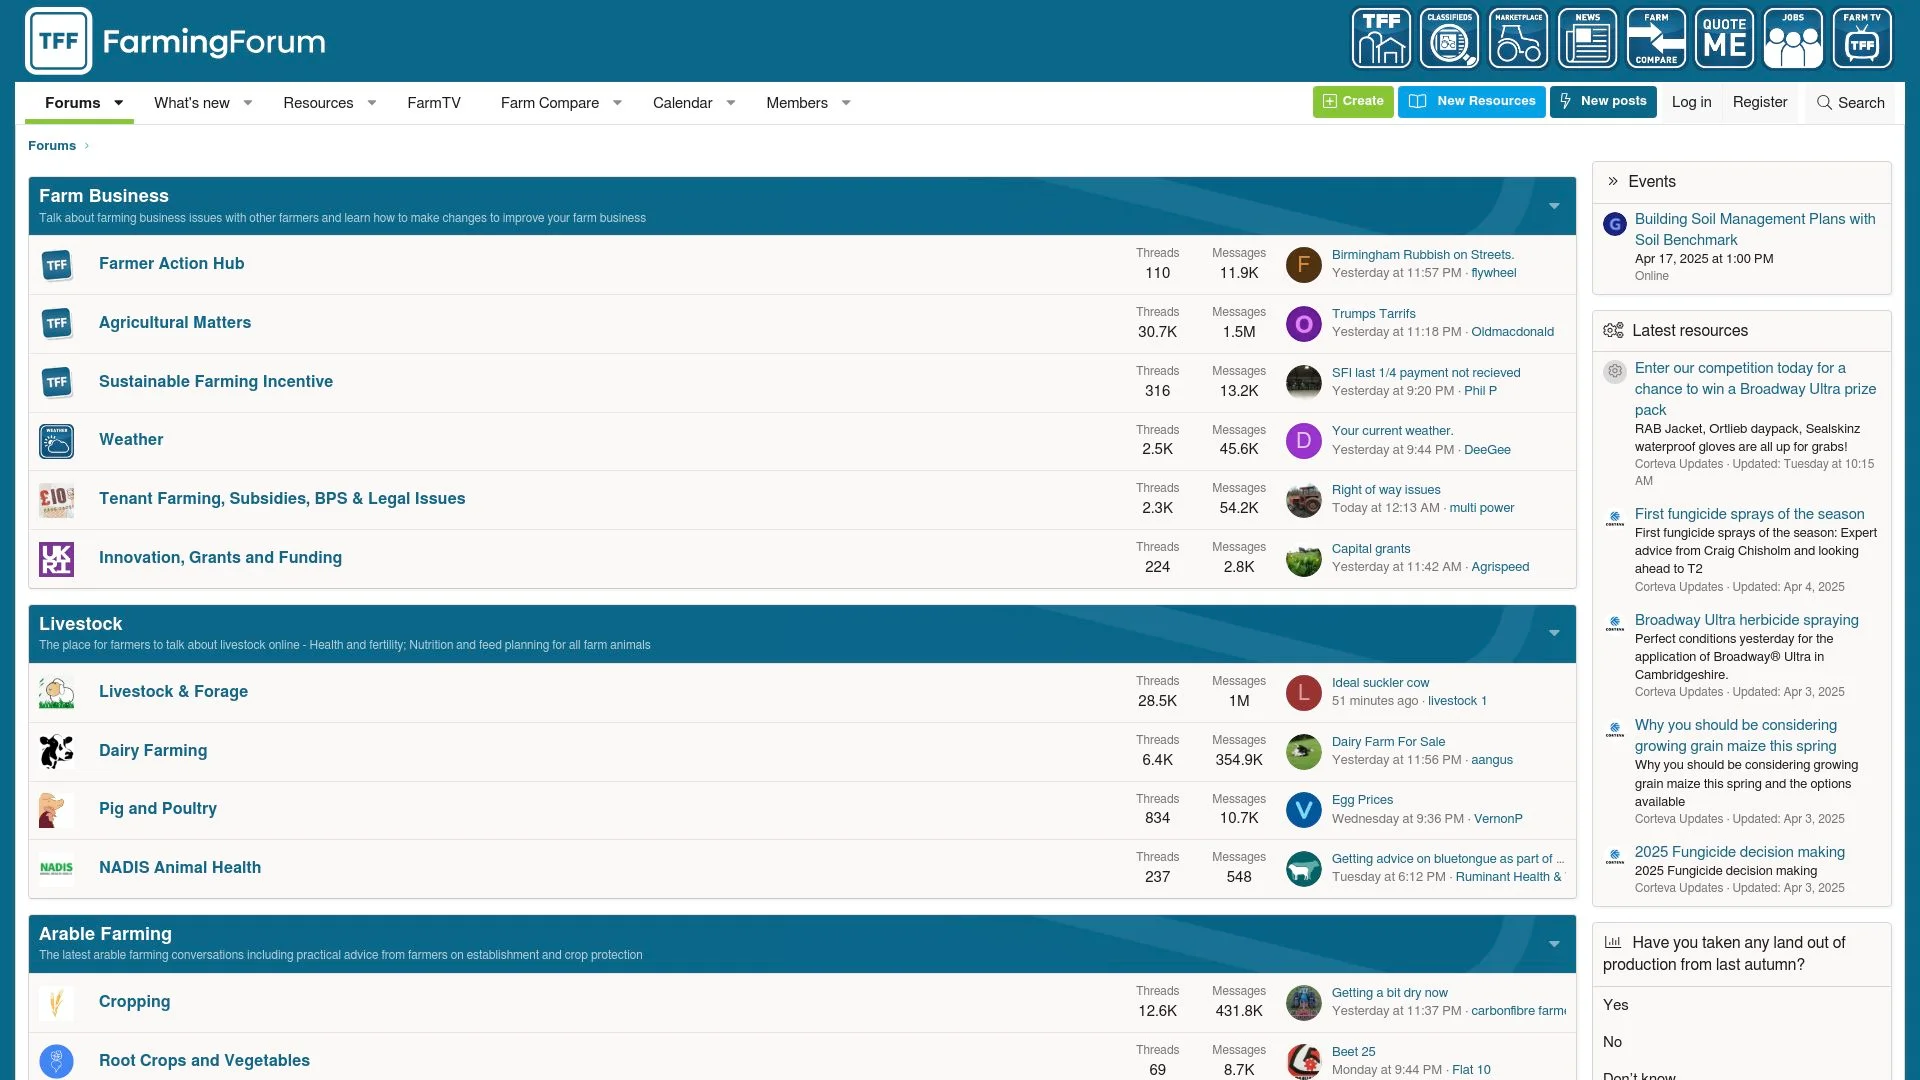1920x1080 pixels.
Task: Open the Jobs icon in header
Action: pos(1793,39)
